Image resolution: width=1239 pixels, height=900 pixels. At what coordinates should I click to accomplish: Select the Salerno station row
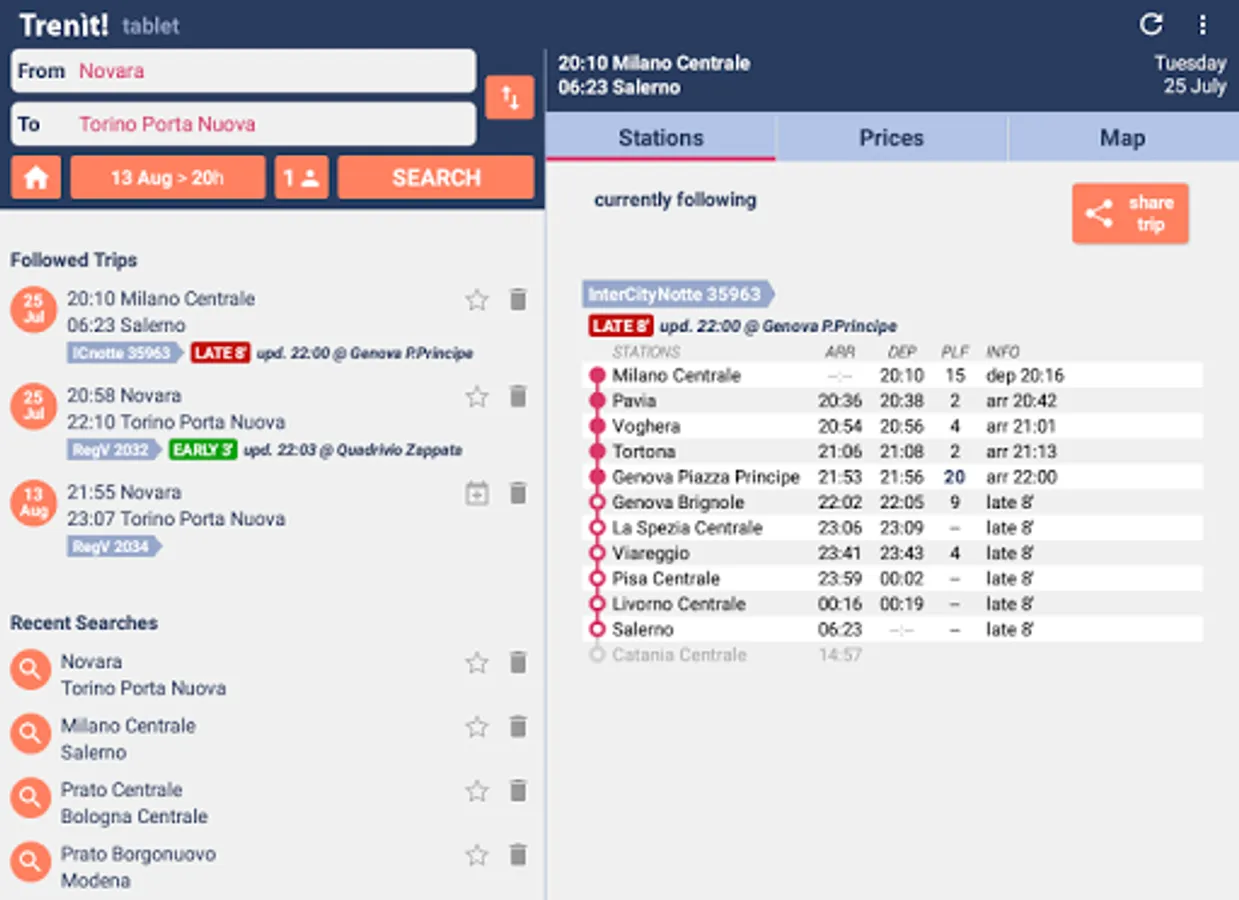(x=893, y=630)
